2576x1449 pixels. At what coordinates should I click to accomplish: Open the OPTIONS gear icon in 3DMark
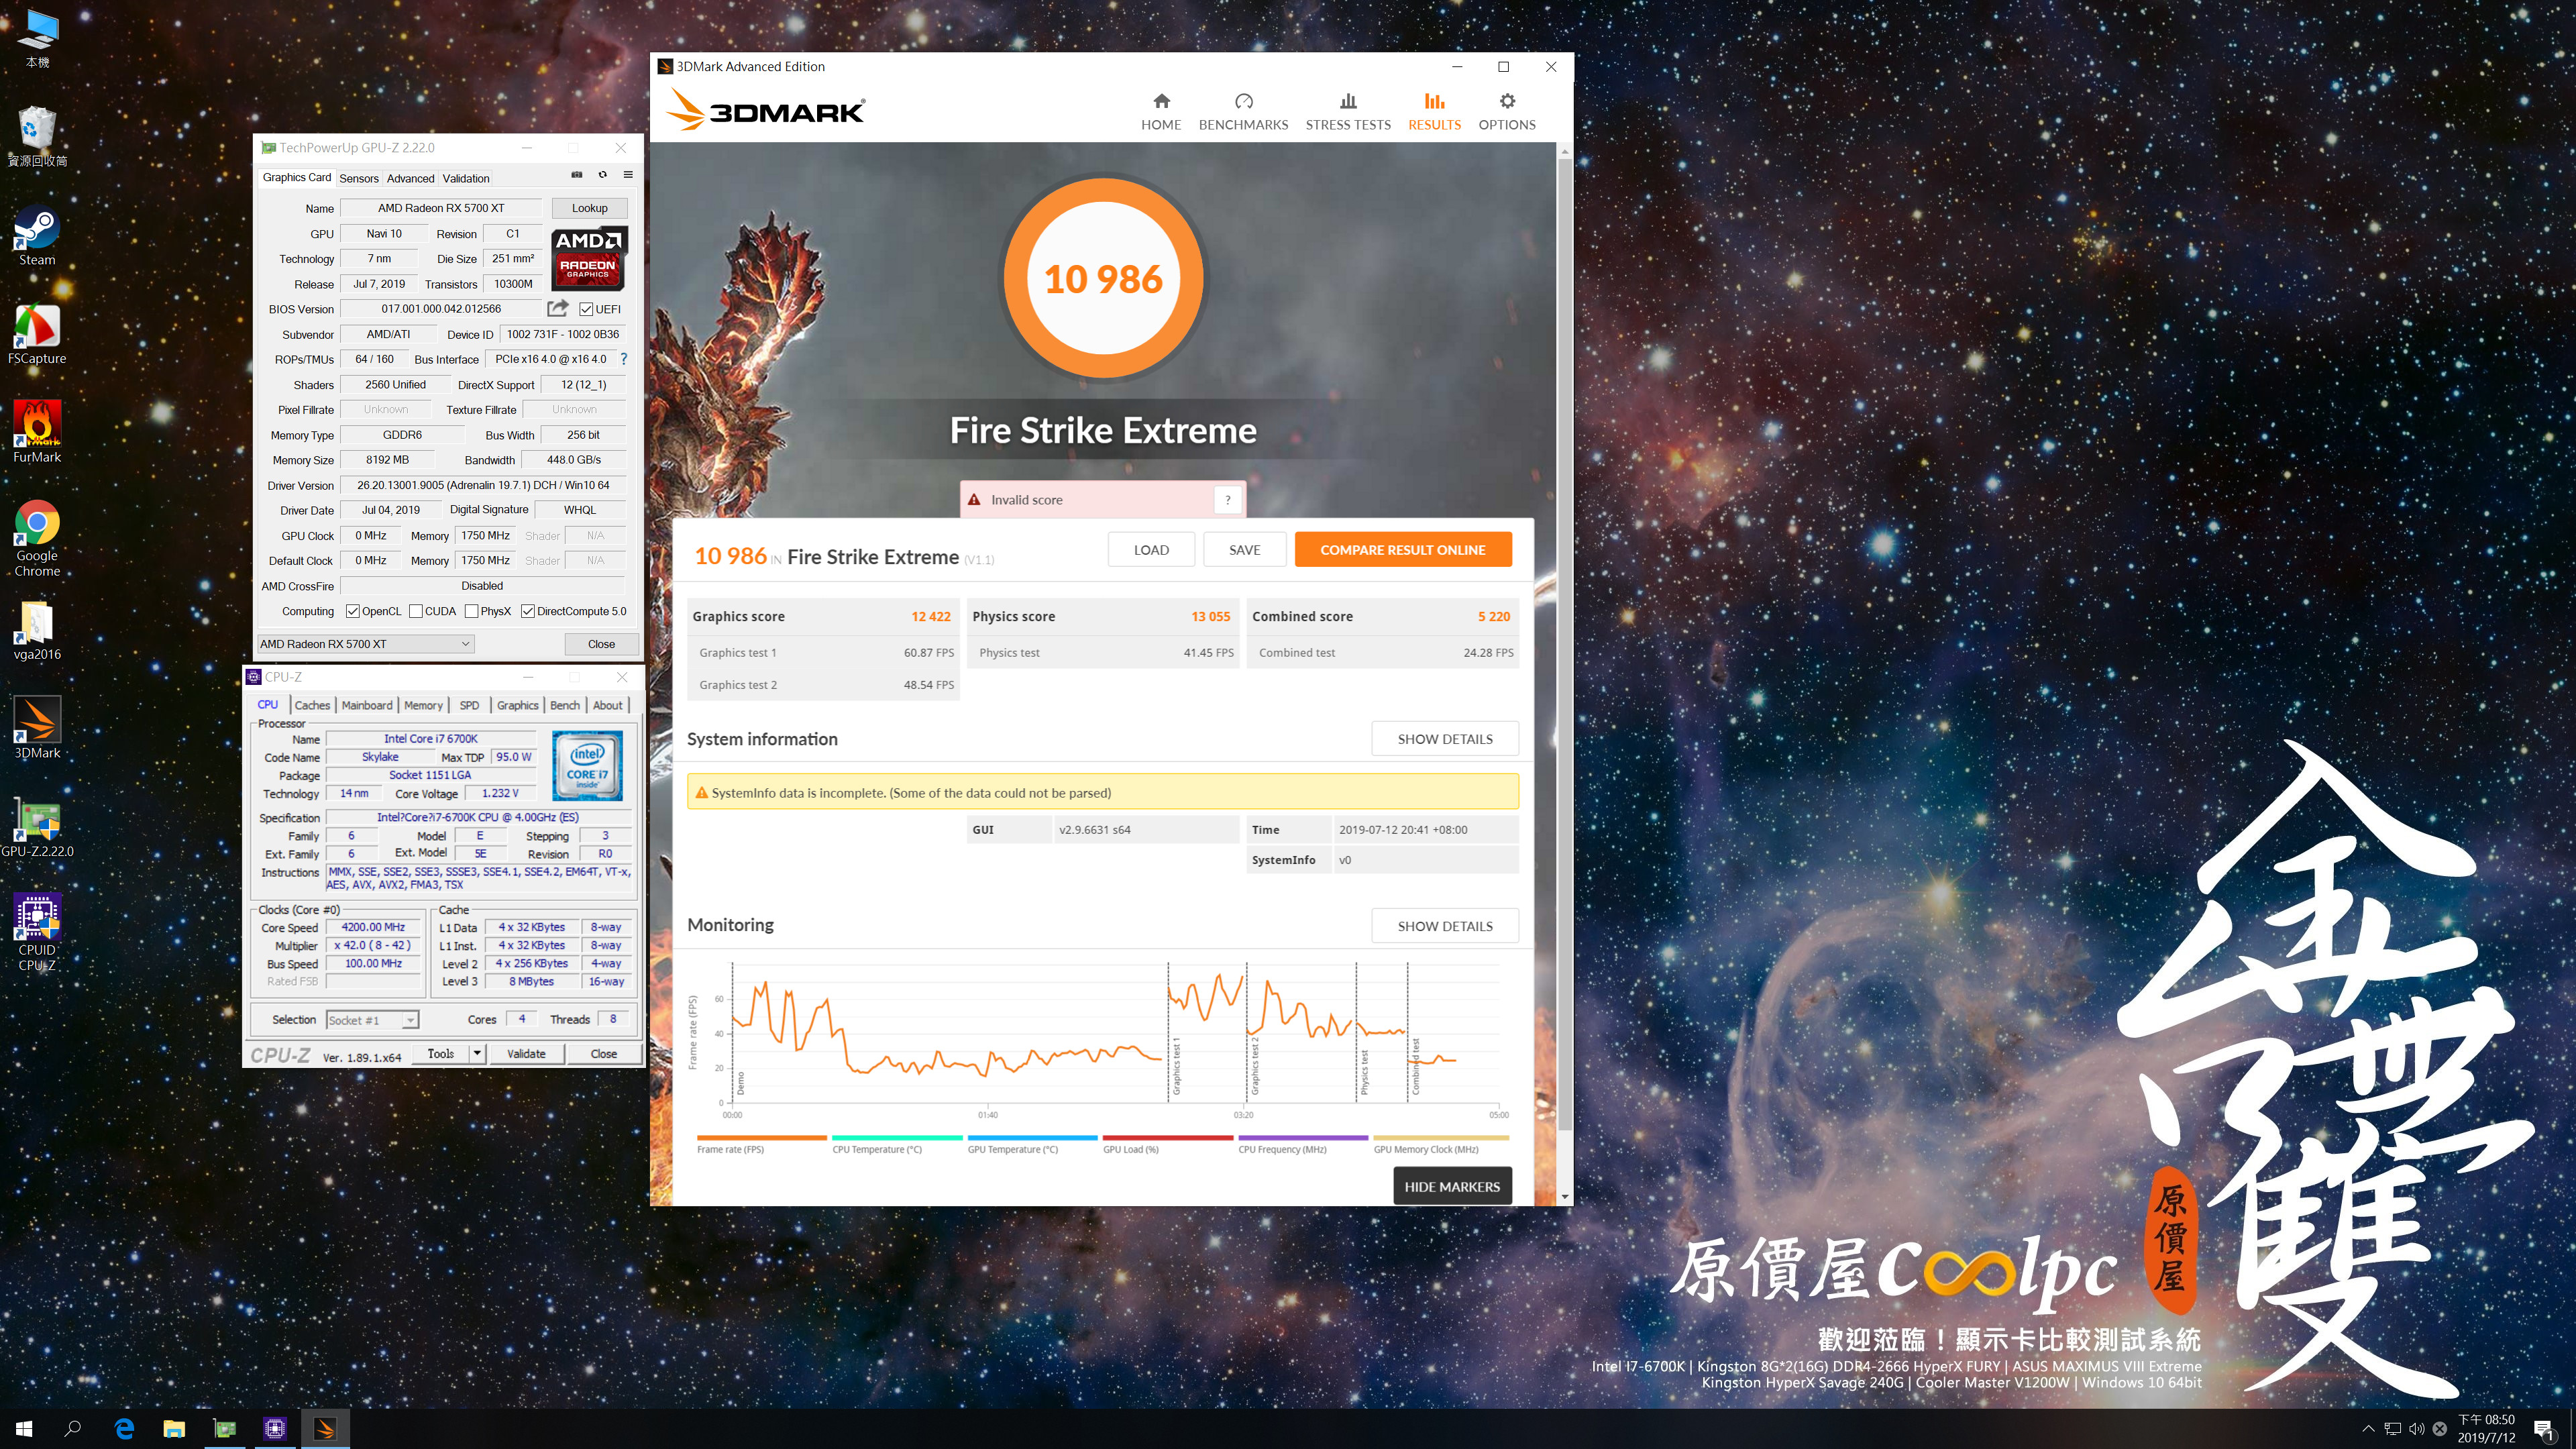[x=1507, y=101]
